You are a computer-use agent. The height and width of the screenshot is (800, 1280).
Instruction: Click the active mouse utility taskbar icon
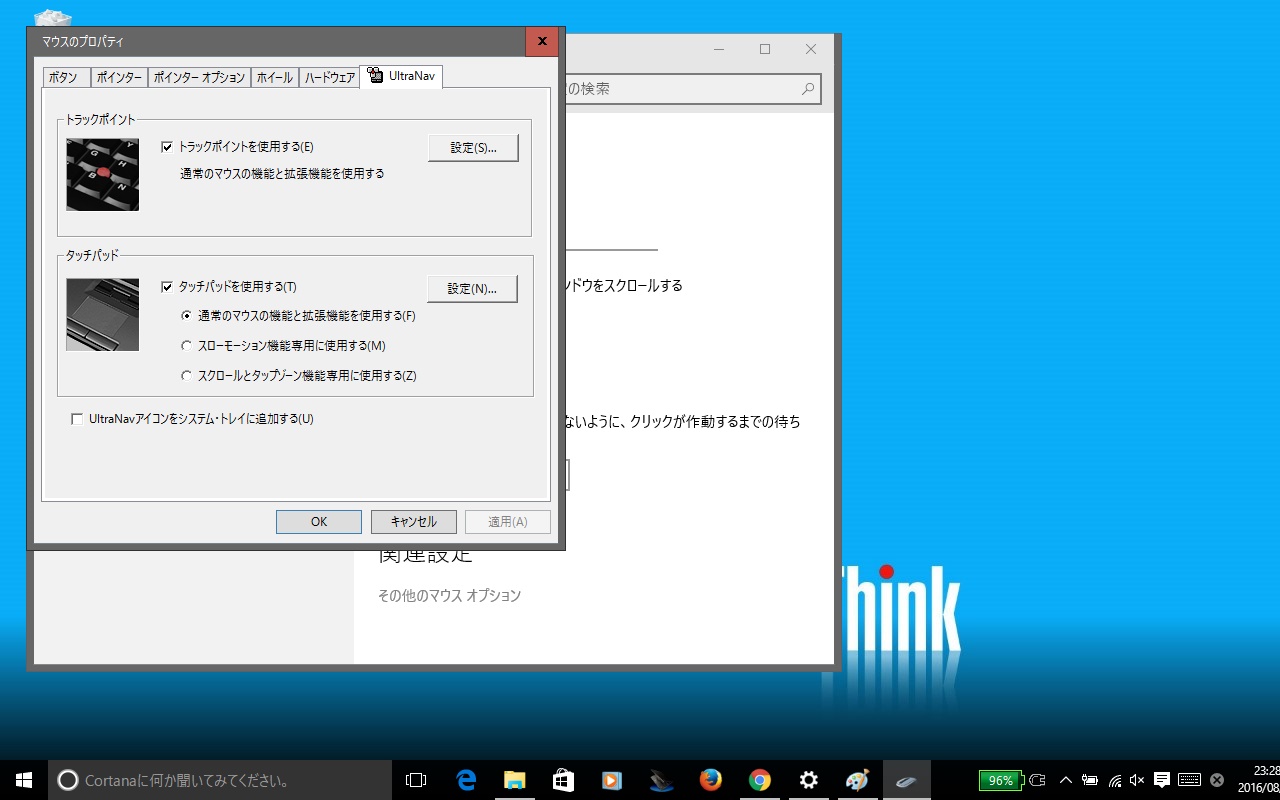pos(906,780)
